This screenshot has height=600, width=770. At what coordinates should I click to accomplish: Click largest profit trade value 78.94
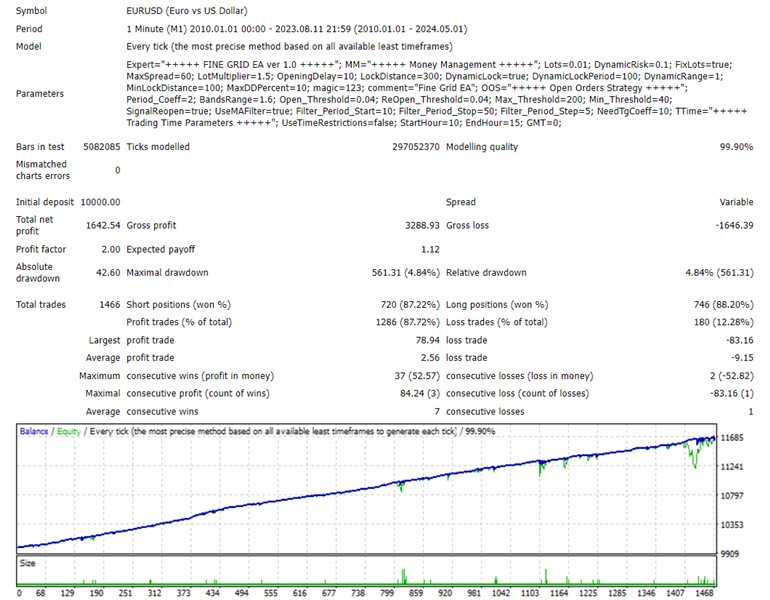[x=427, y=340]
